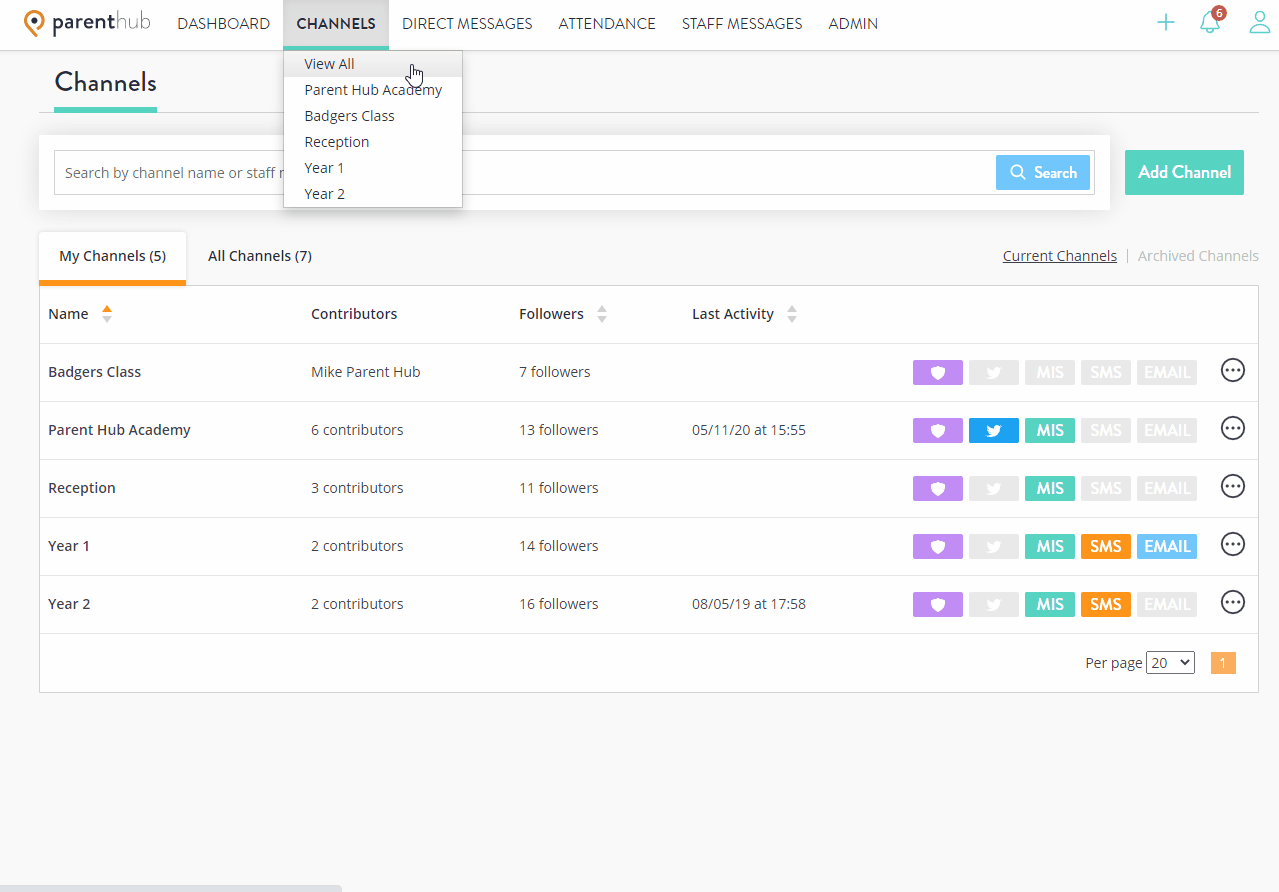Open more options for Parent Hub Academy
This screenshot has height=892, width=1279.
click(1233, 428)
